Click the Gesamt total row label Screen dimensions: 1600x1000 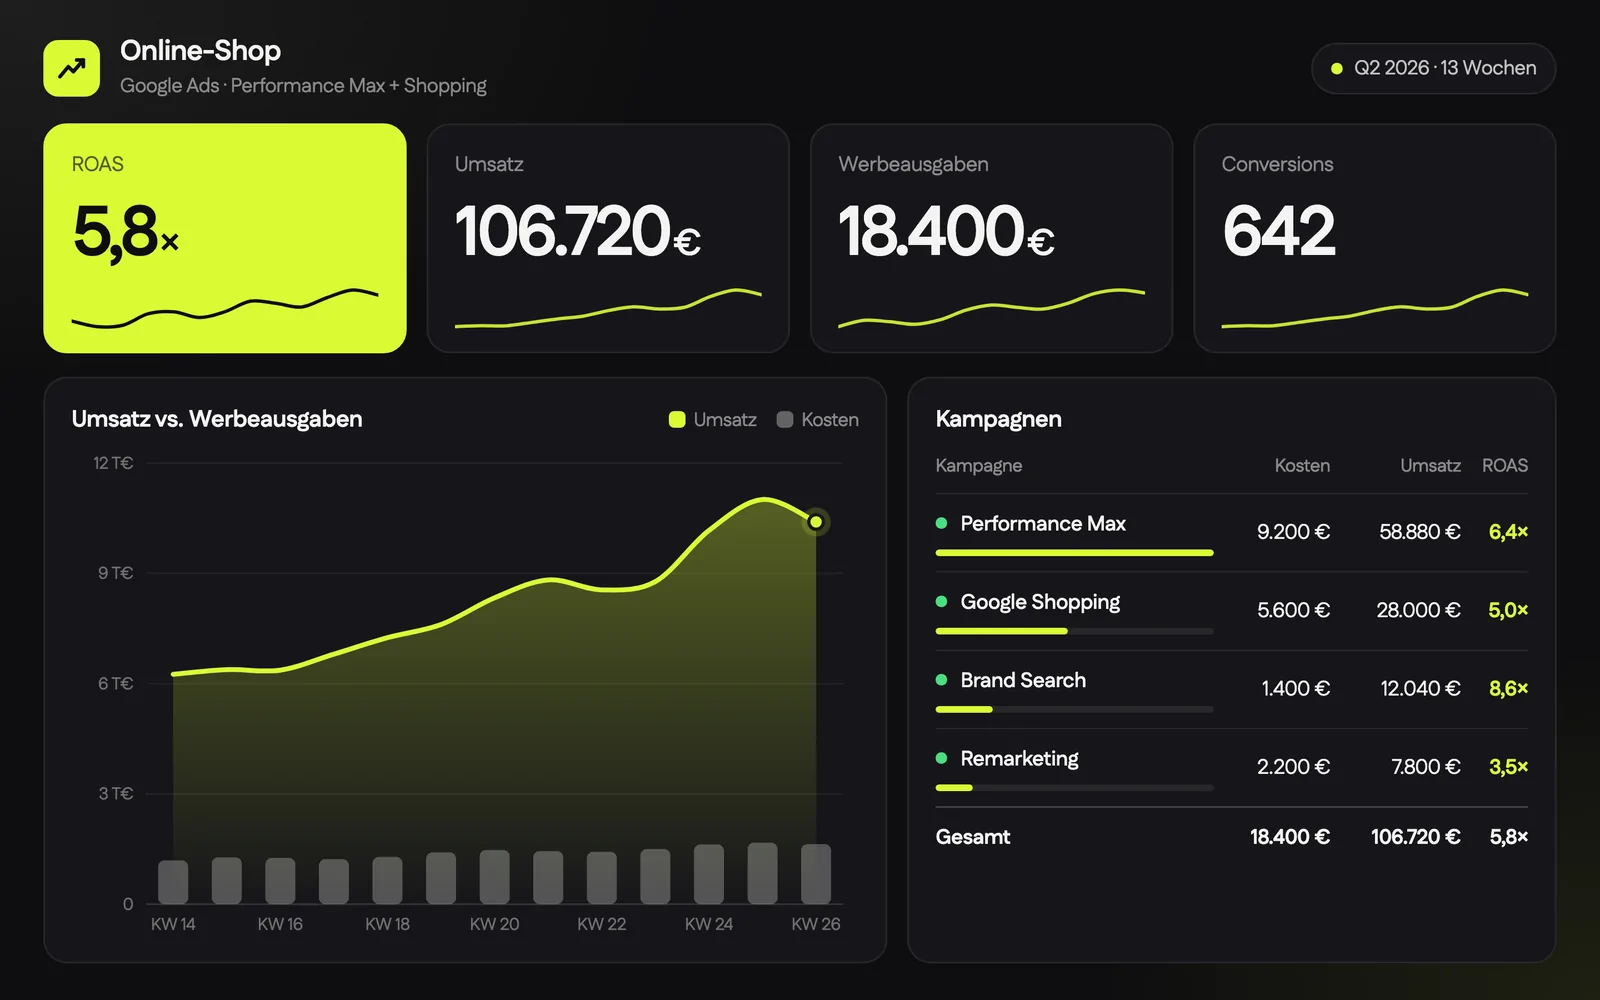(973, 837)
